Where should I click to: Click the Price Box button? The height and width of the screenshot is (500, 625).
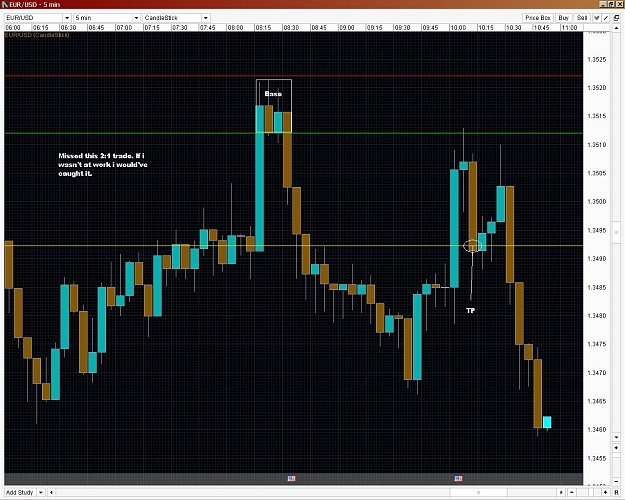538,18
